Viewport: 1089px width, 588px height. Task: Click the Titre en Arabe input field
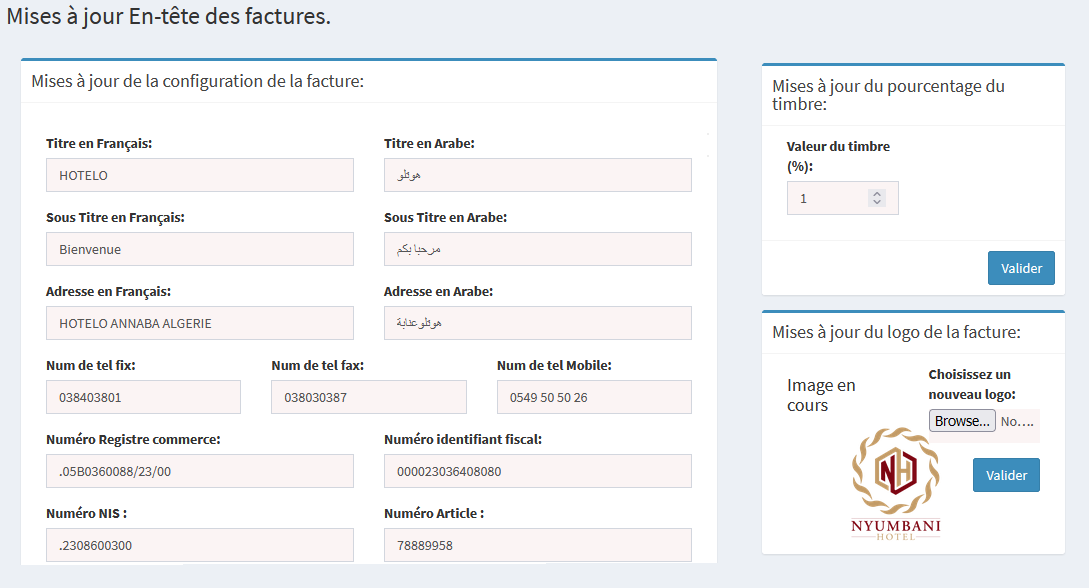(537, 175)
